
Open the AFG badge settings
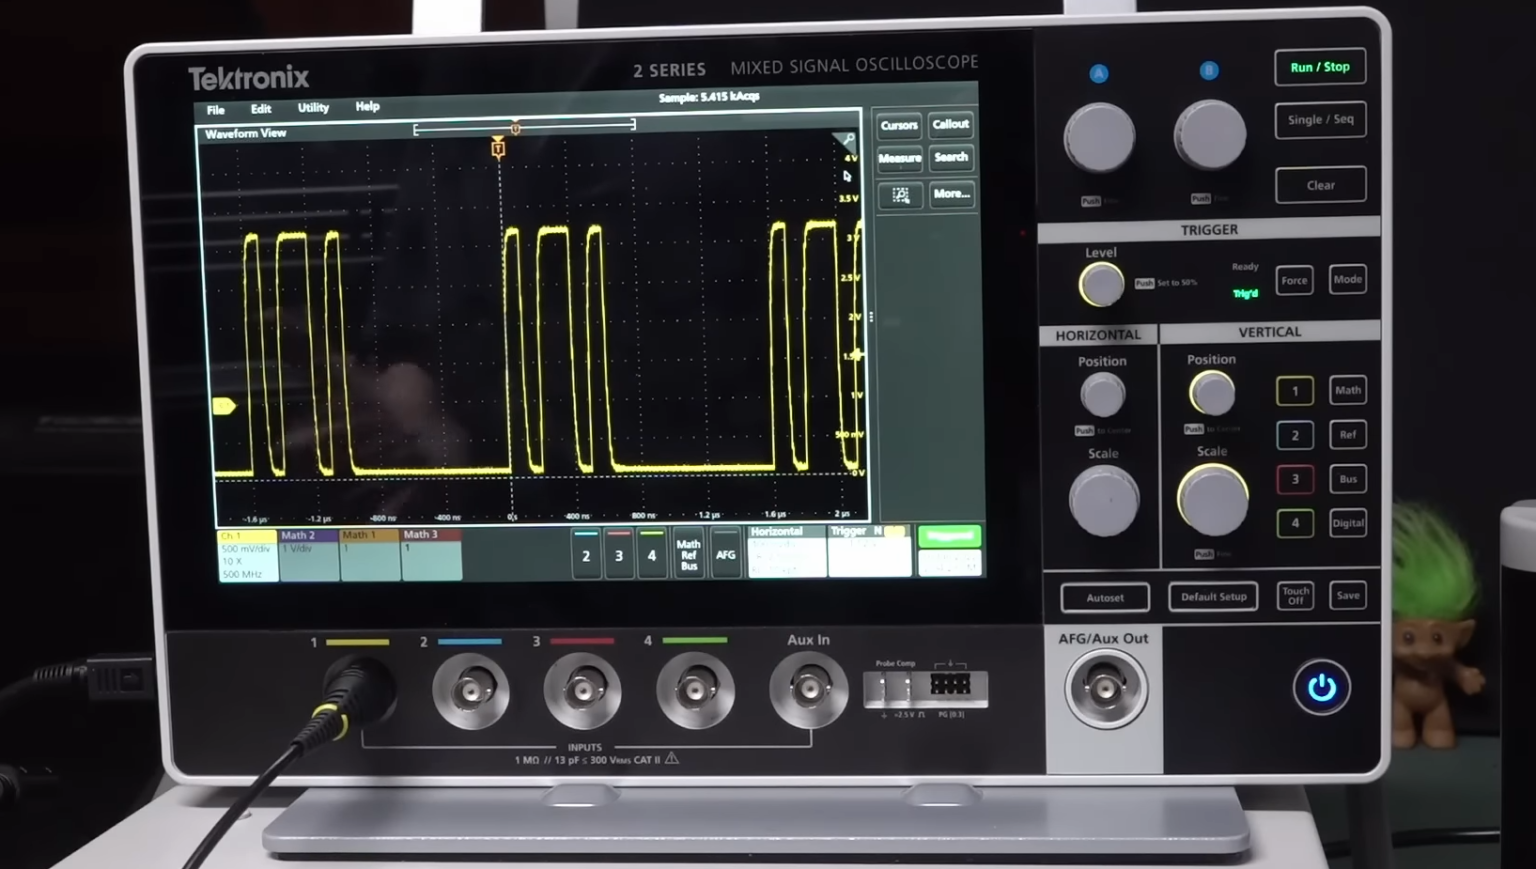tap(725, 555)
